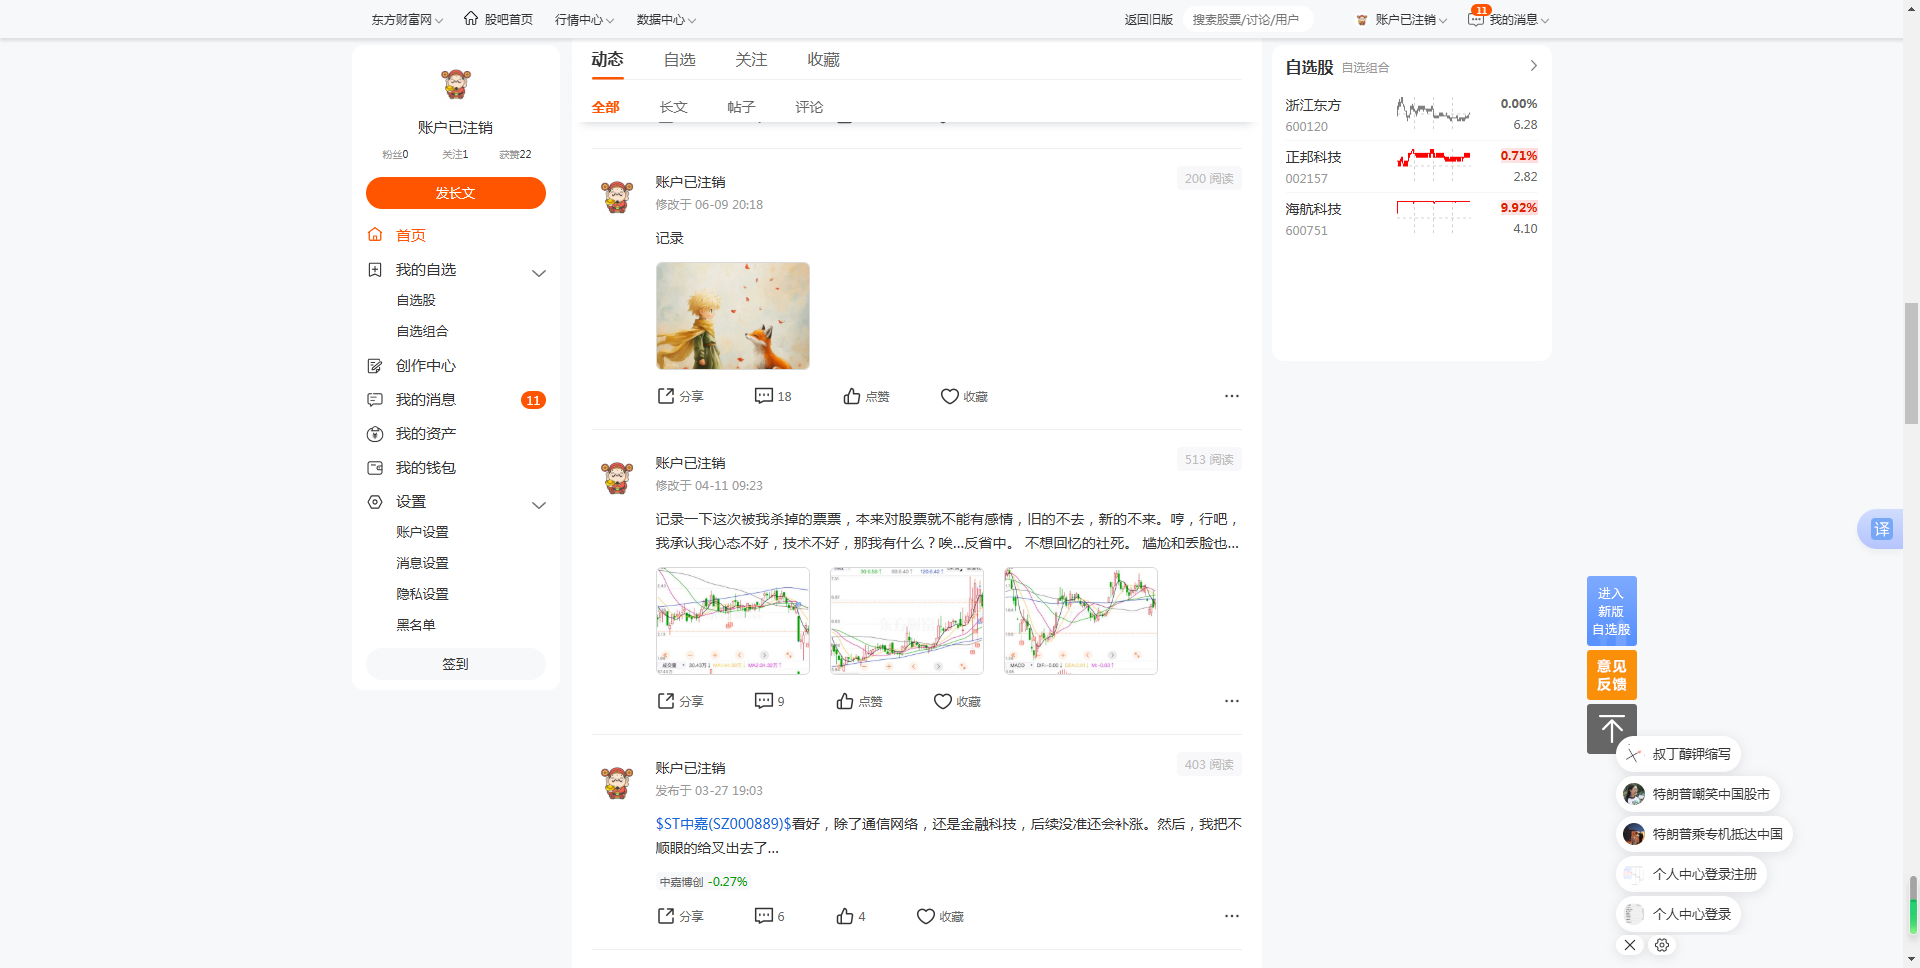
Task: Toggle 收藏 heart on the ST中嘉 post
Action: click(926, 916)
